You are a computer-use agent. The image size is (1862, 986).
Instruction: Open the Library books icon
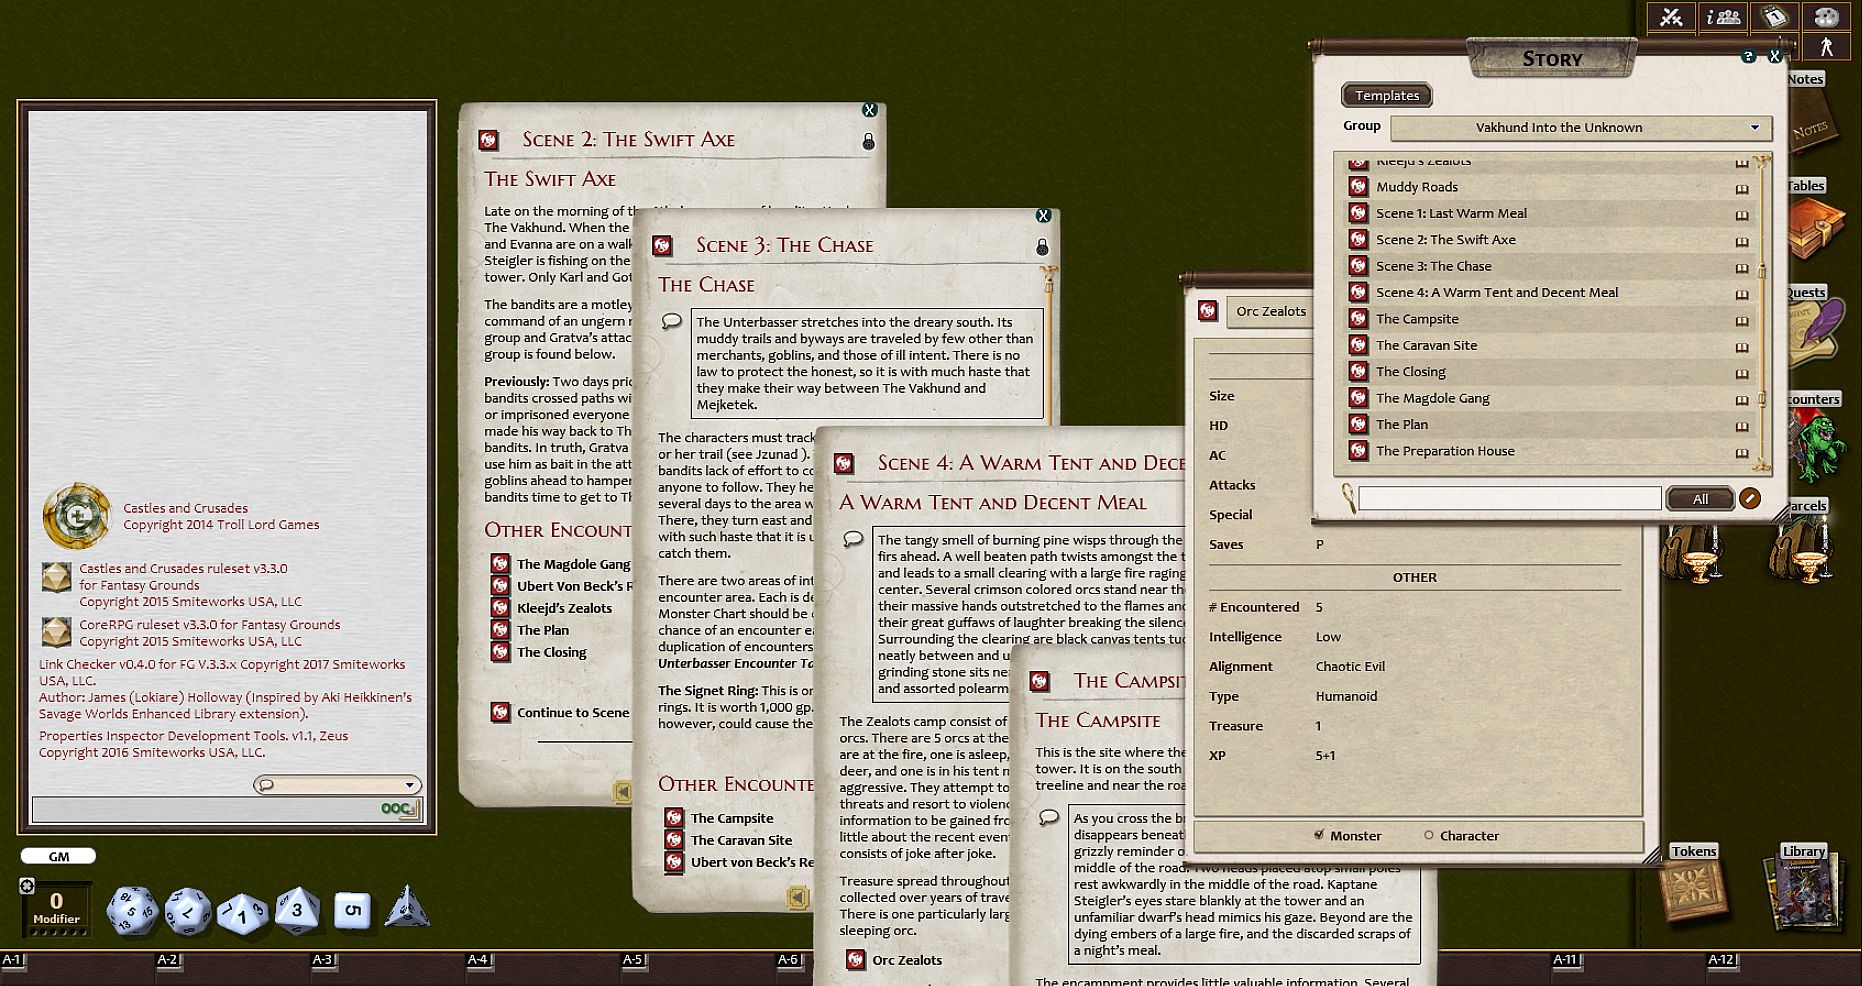click(x=1804, y=893)
